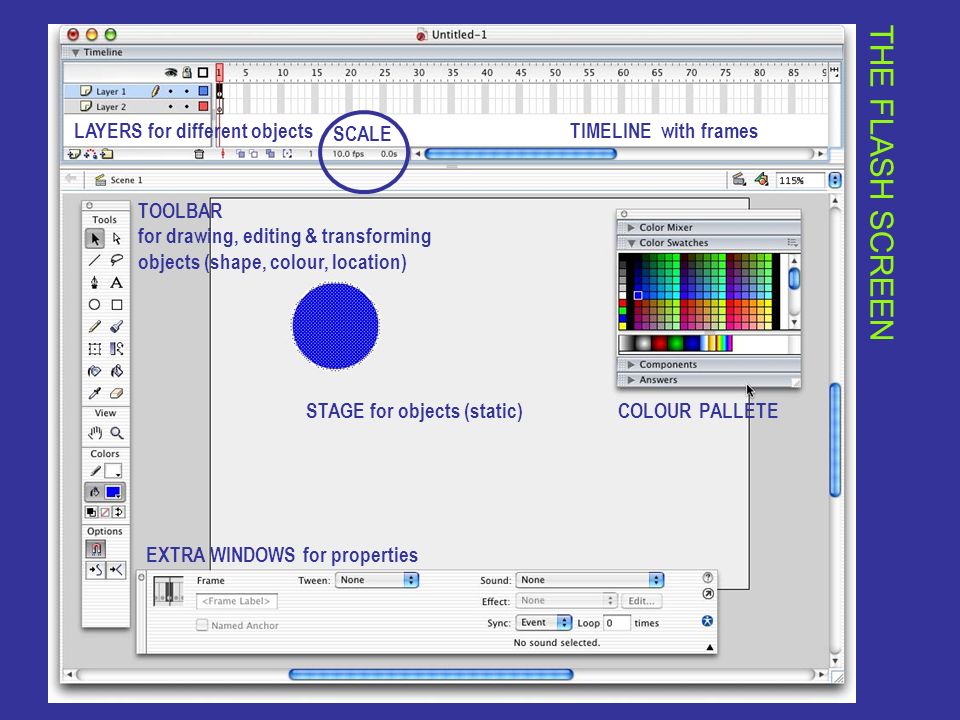
Task: Click the Scene 1 label
Action: (126, 180)
